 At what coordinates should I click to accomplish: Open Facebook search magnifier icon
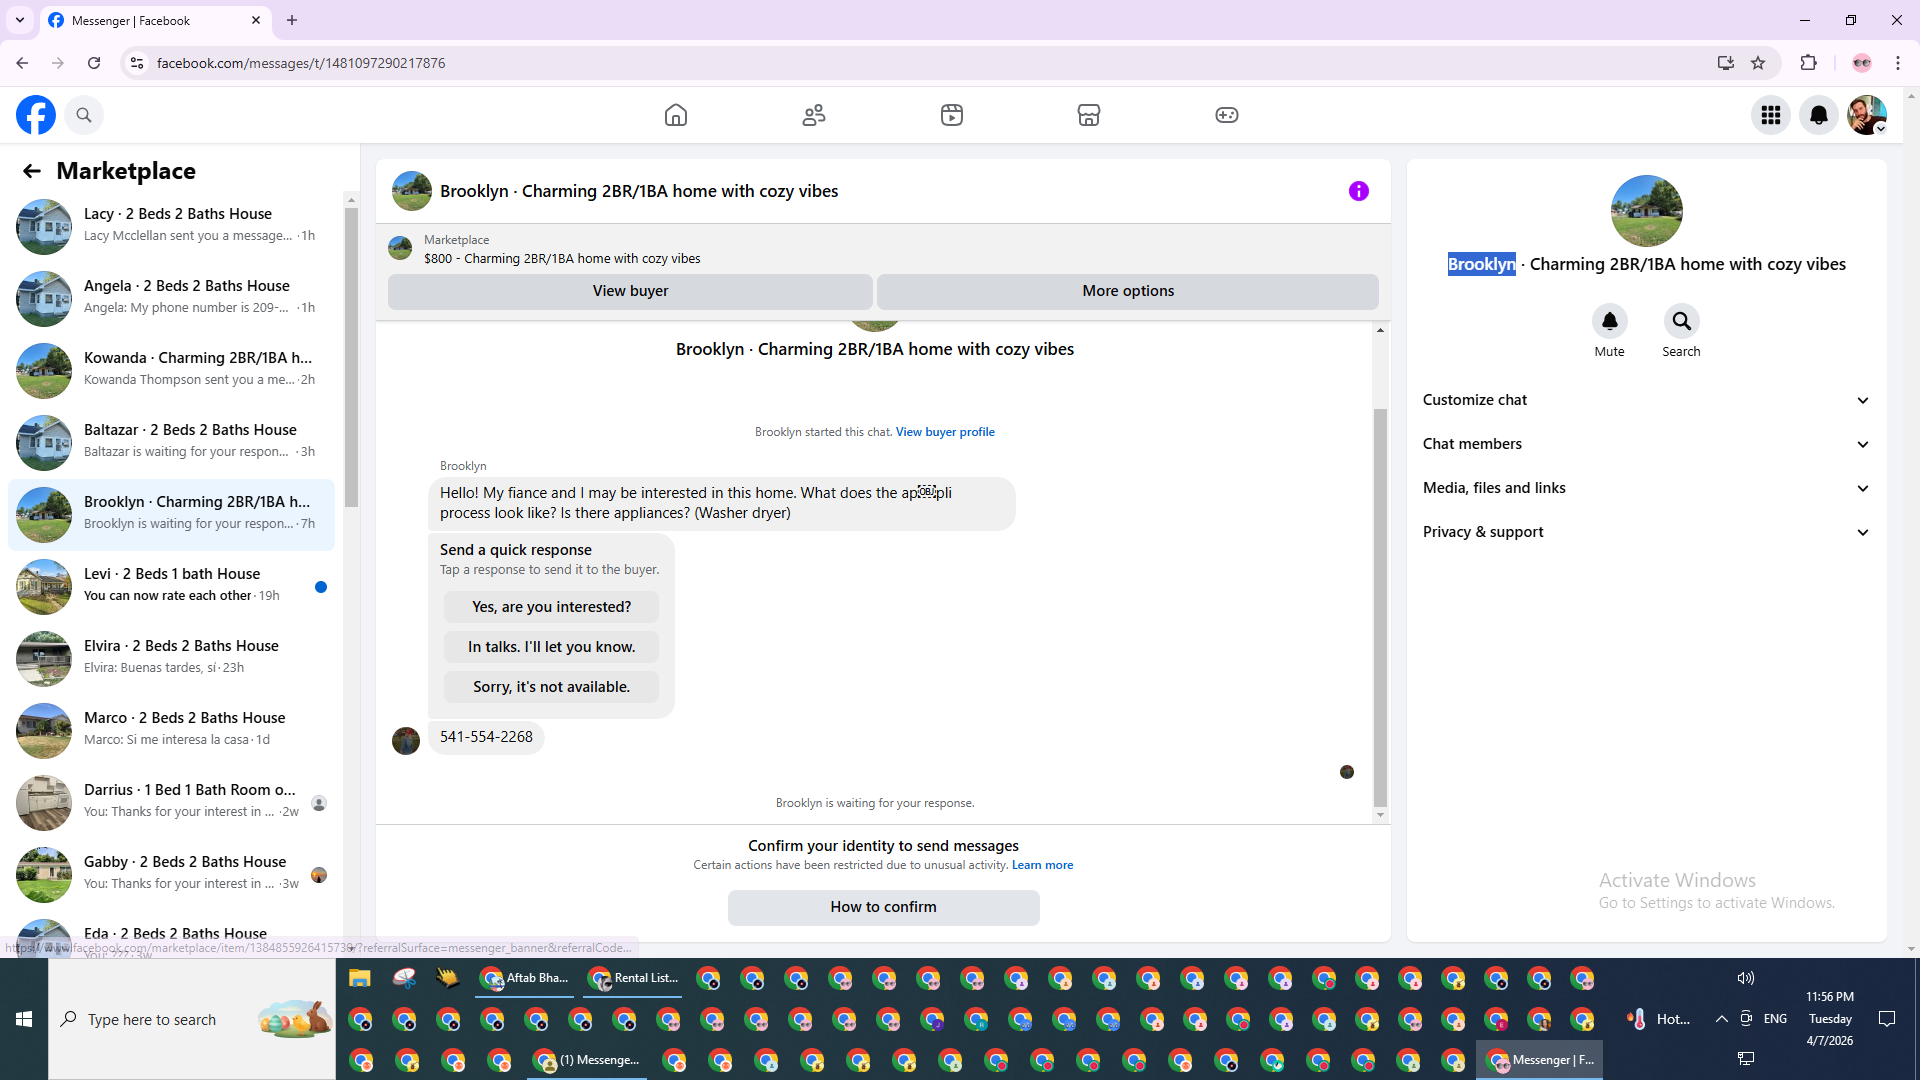[x=84, y=115]
